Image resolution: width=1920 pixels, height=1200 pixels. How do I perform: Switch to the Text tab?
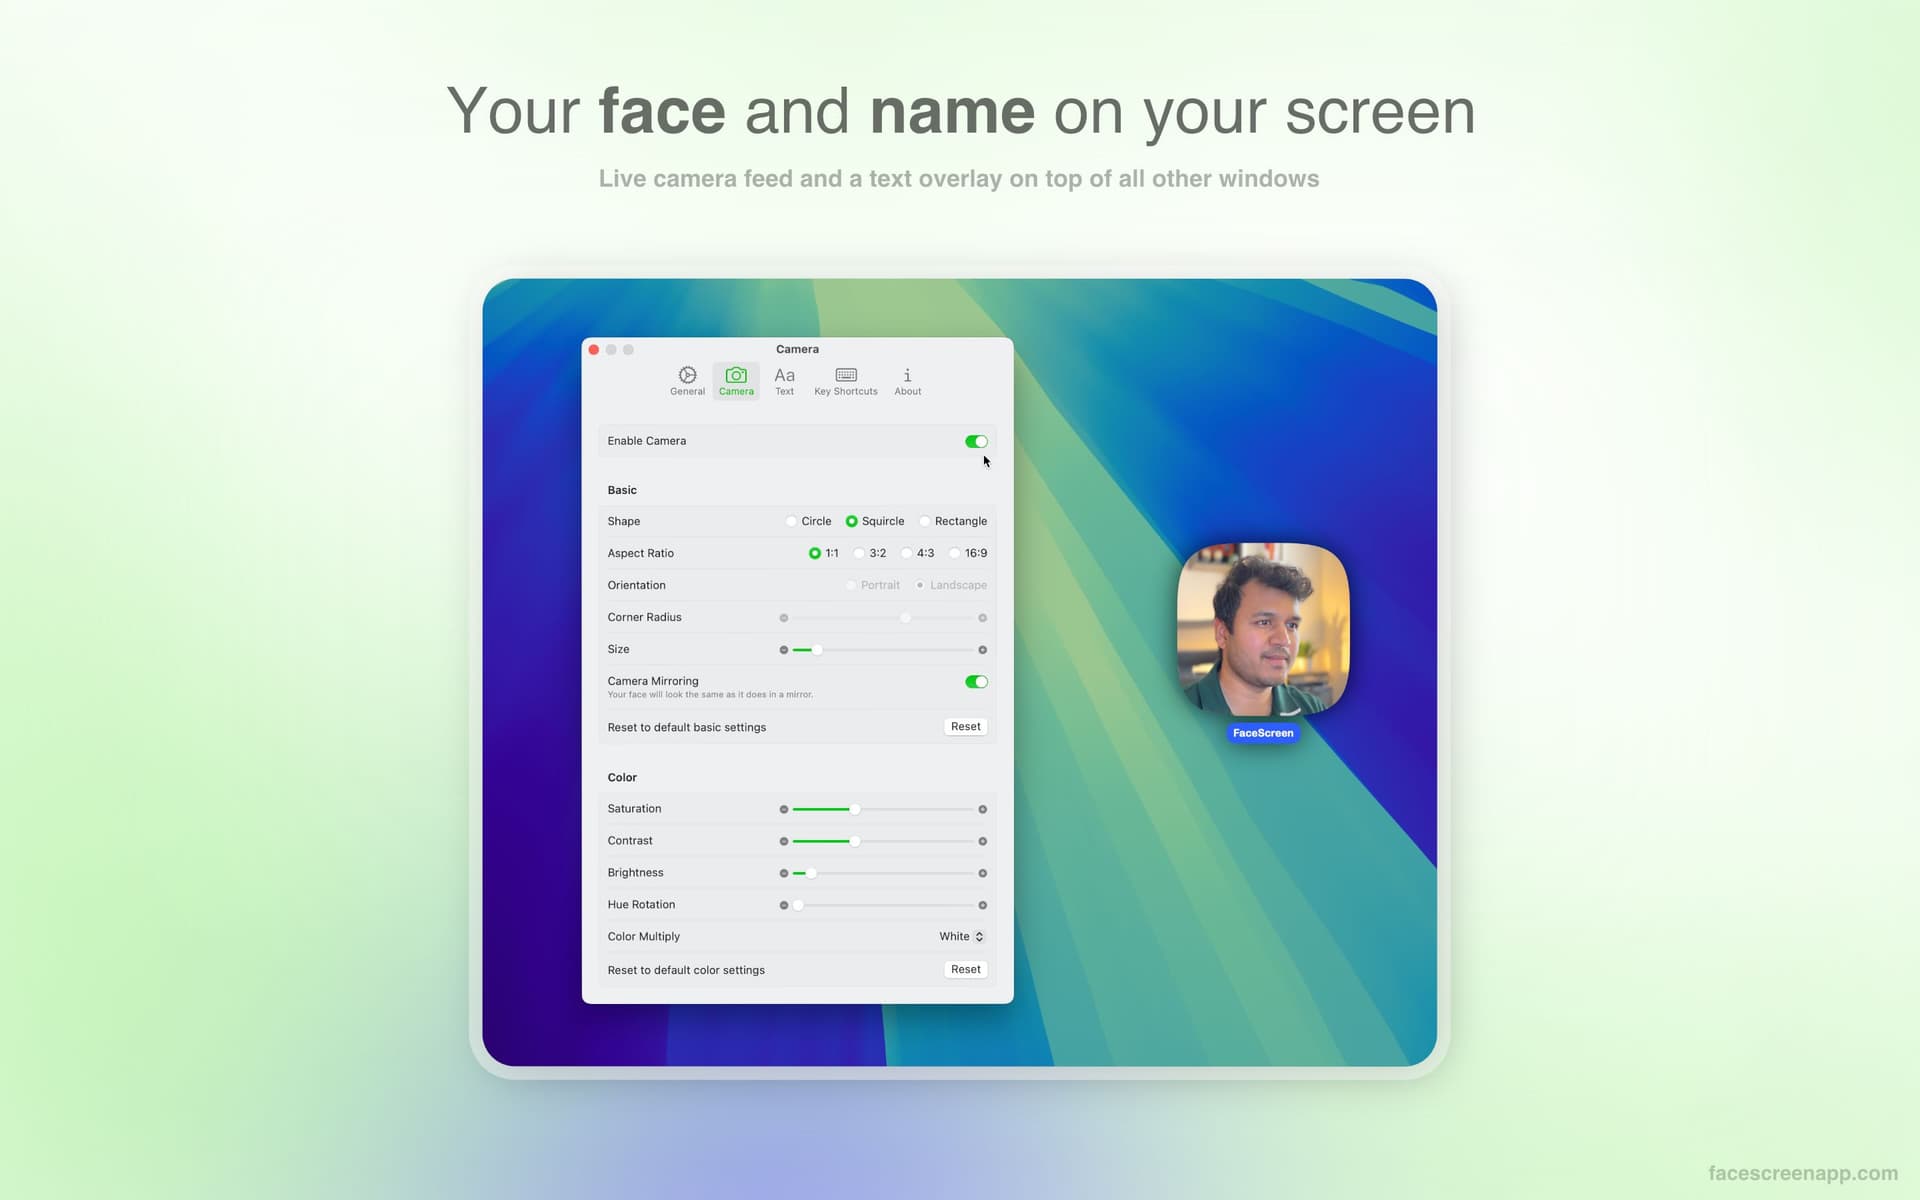(785, 381)
